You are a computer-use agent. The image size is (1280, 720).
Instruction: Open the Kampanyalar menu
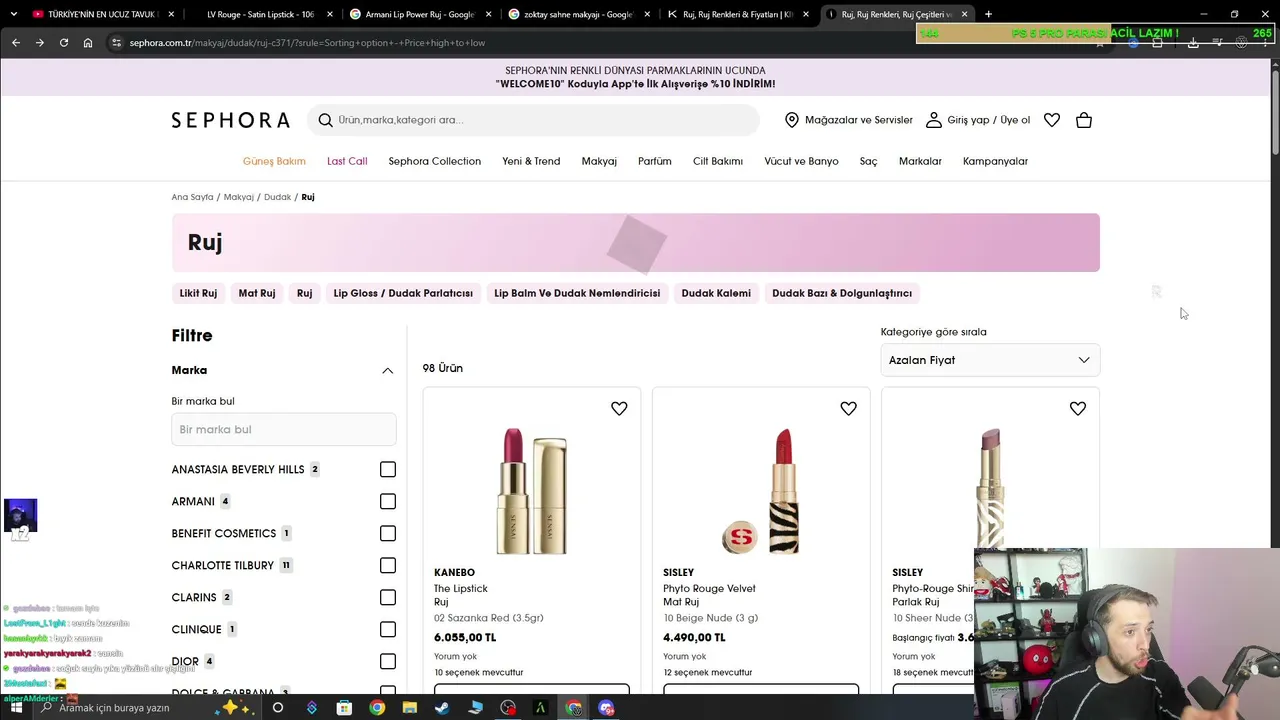tap(995, 161)
